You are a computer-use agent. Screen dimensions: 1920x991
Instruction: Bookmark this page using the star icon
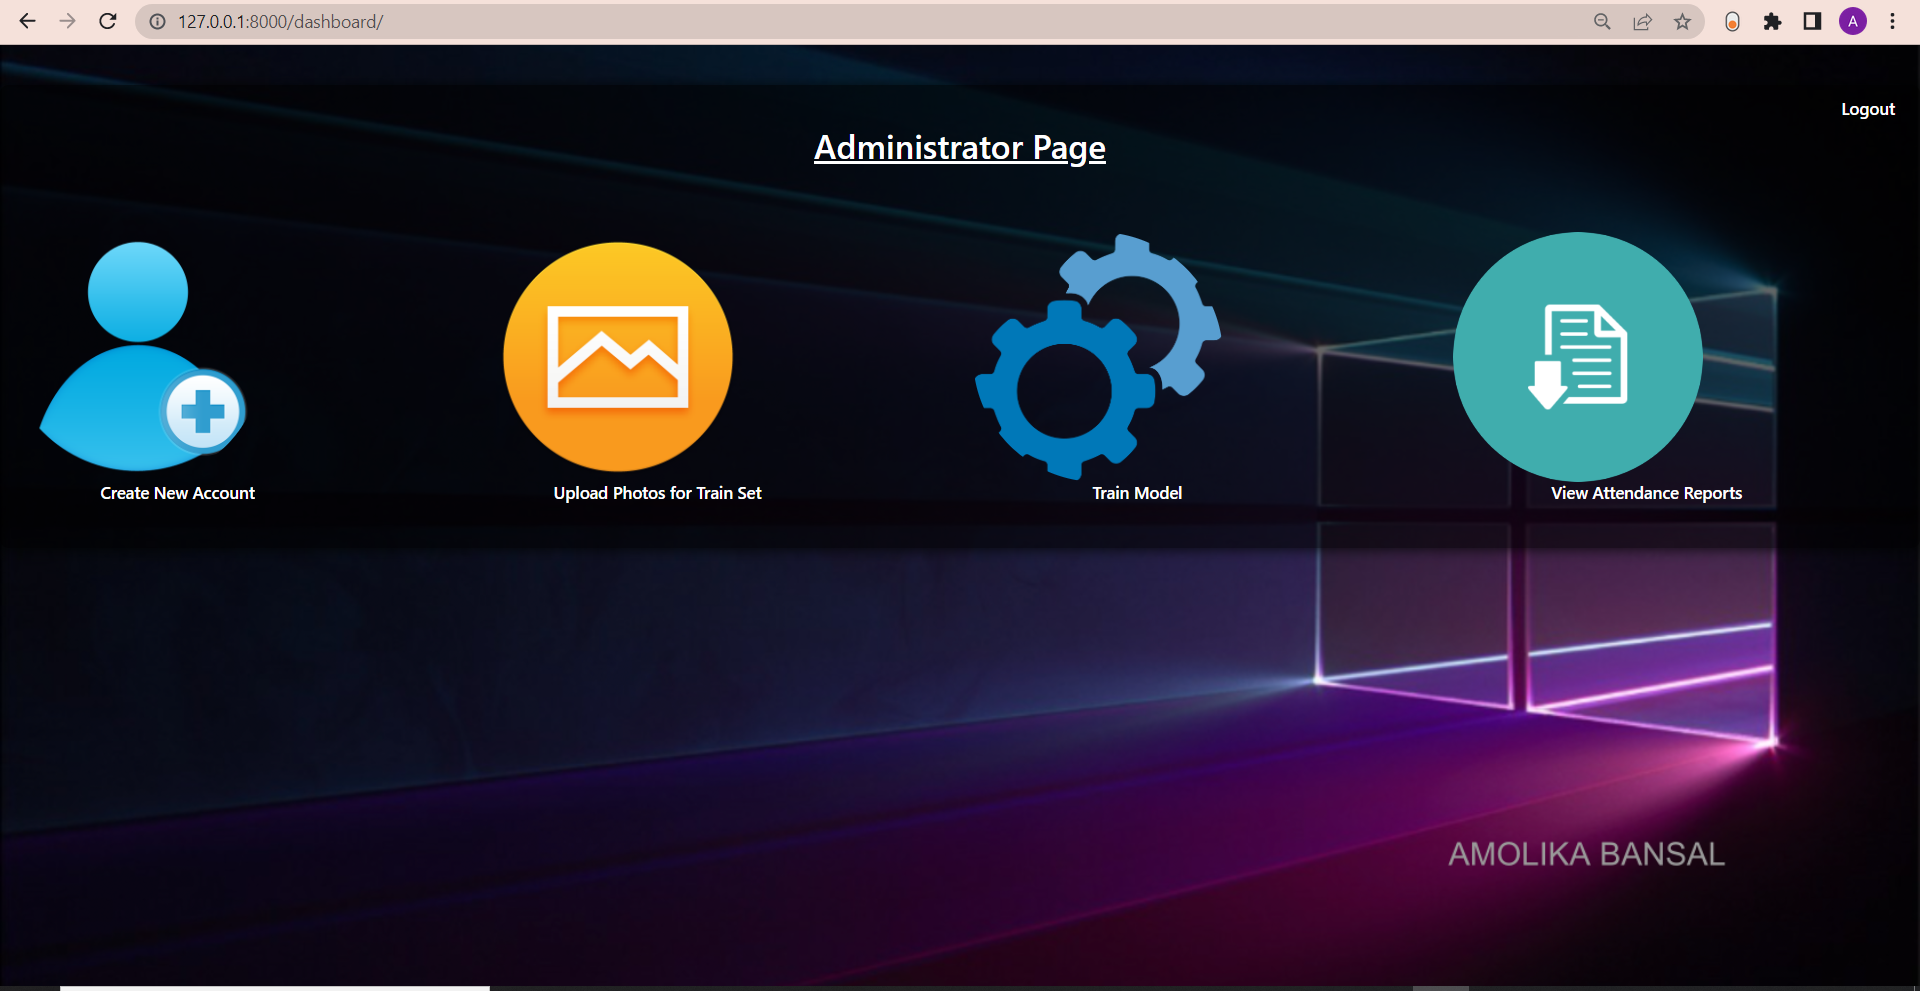coord(1683,21)
